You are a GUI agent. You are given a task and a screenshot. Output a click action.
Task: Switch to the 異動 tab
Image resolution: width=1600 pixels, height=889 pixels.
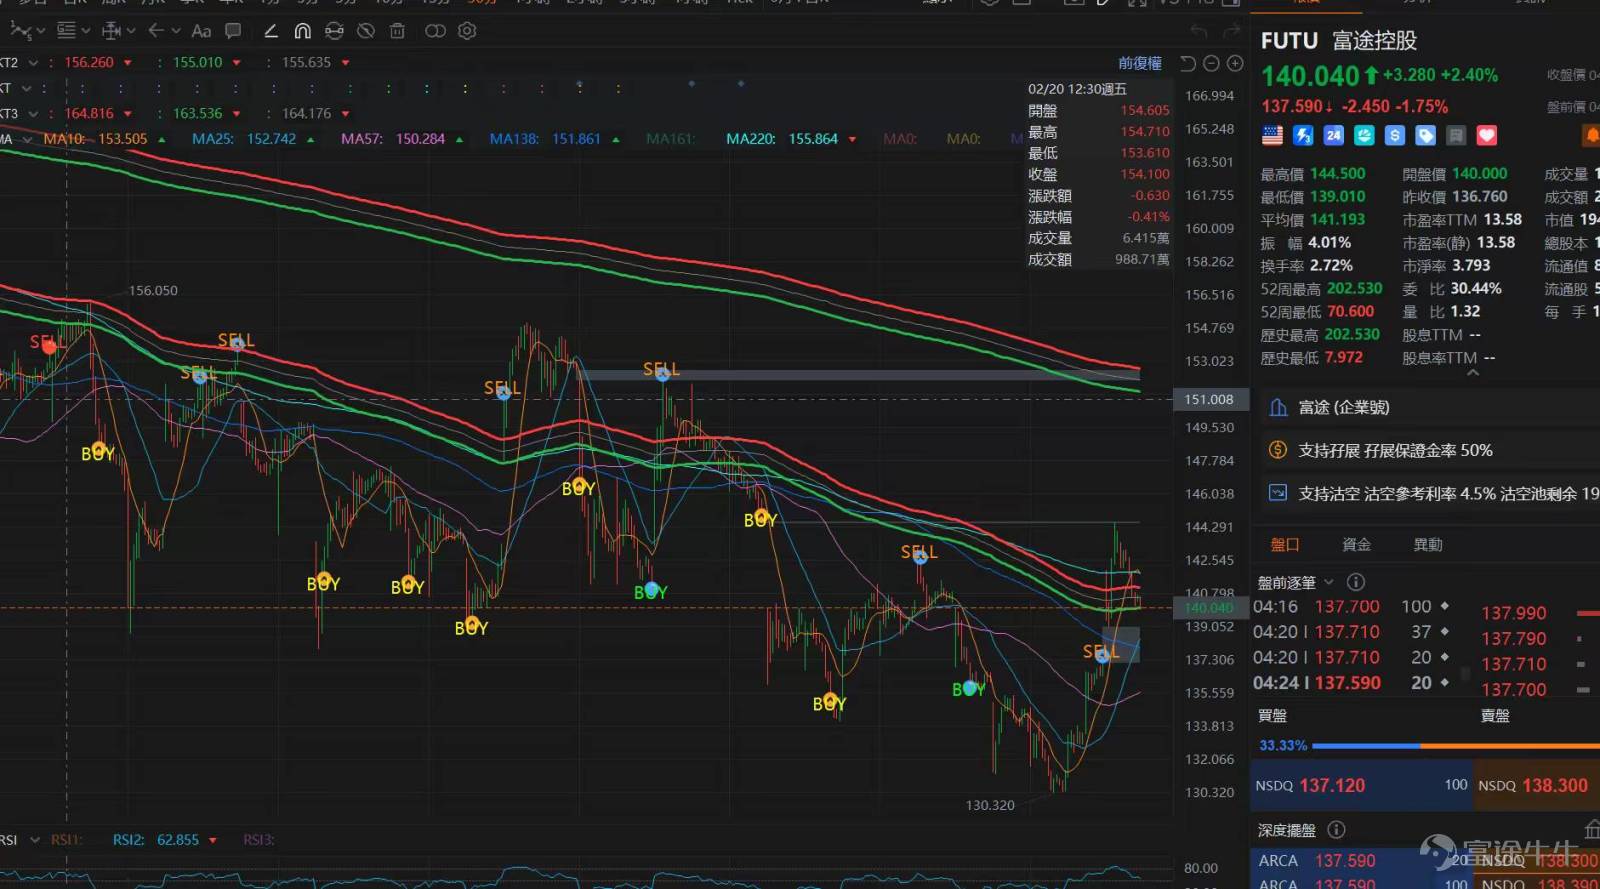(x=1428, y=545)
